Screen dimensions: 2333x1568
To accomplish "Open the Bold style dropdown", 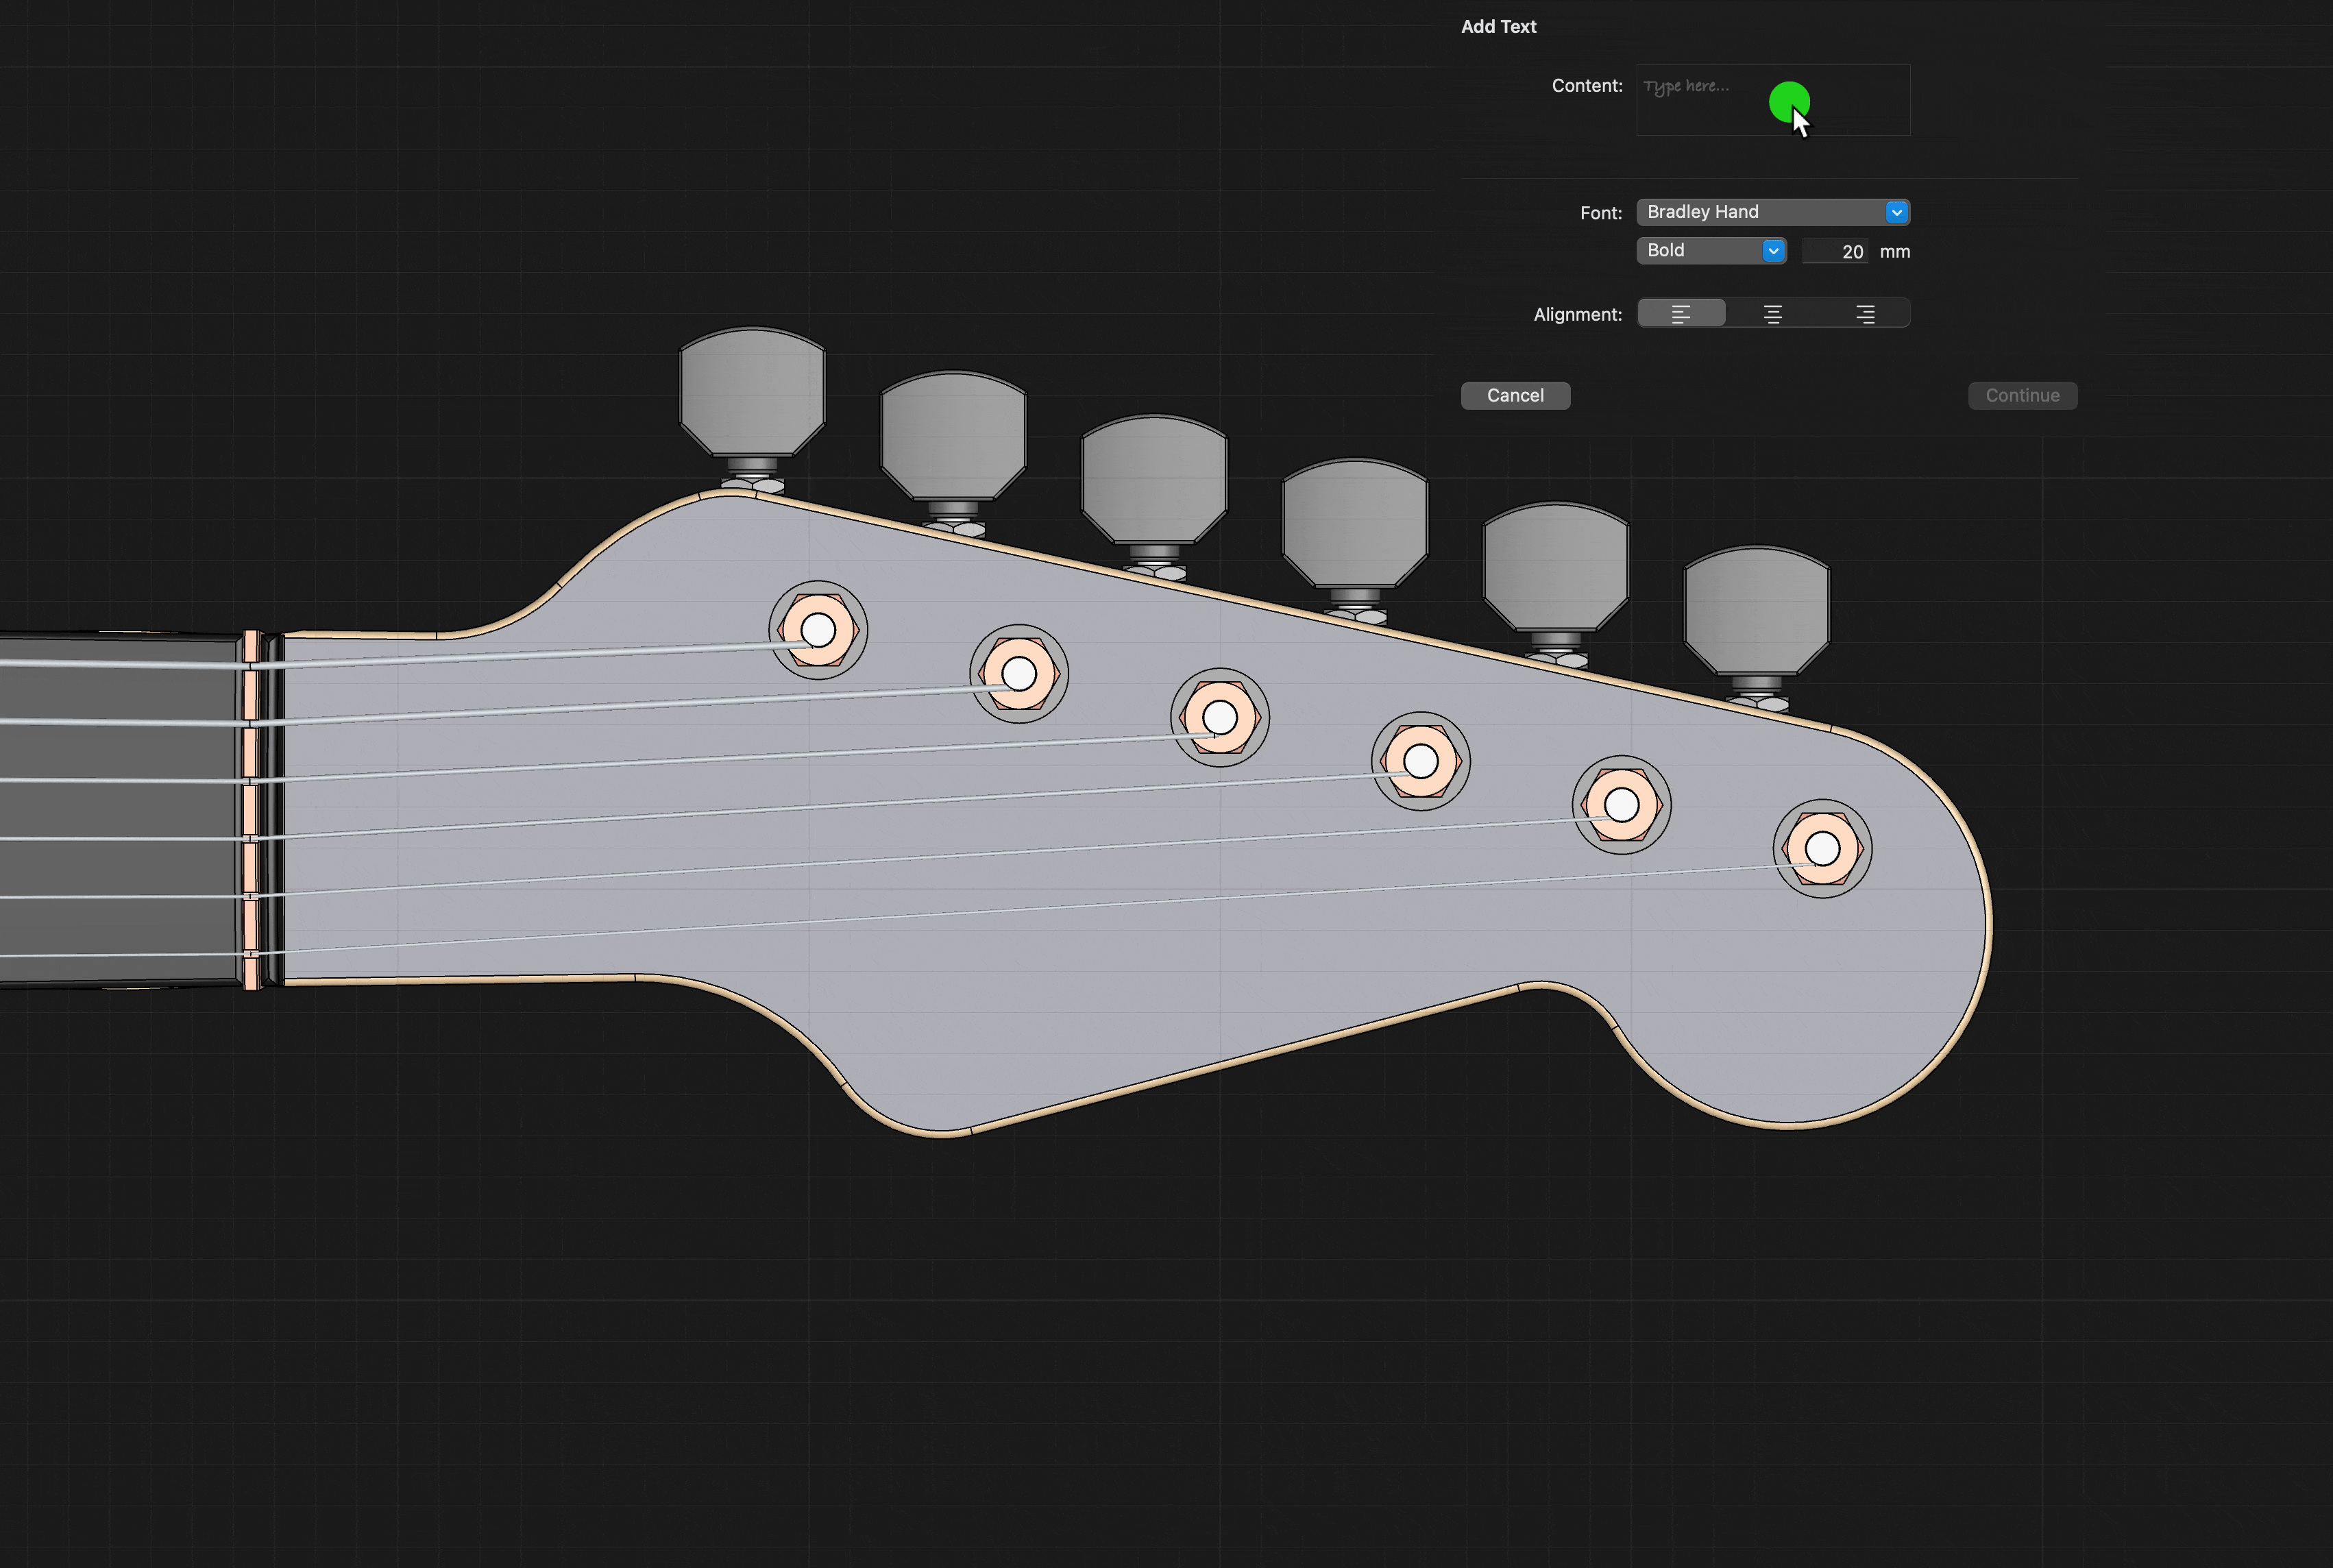I will 1711,250.
